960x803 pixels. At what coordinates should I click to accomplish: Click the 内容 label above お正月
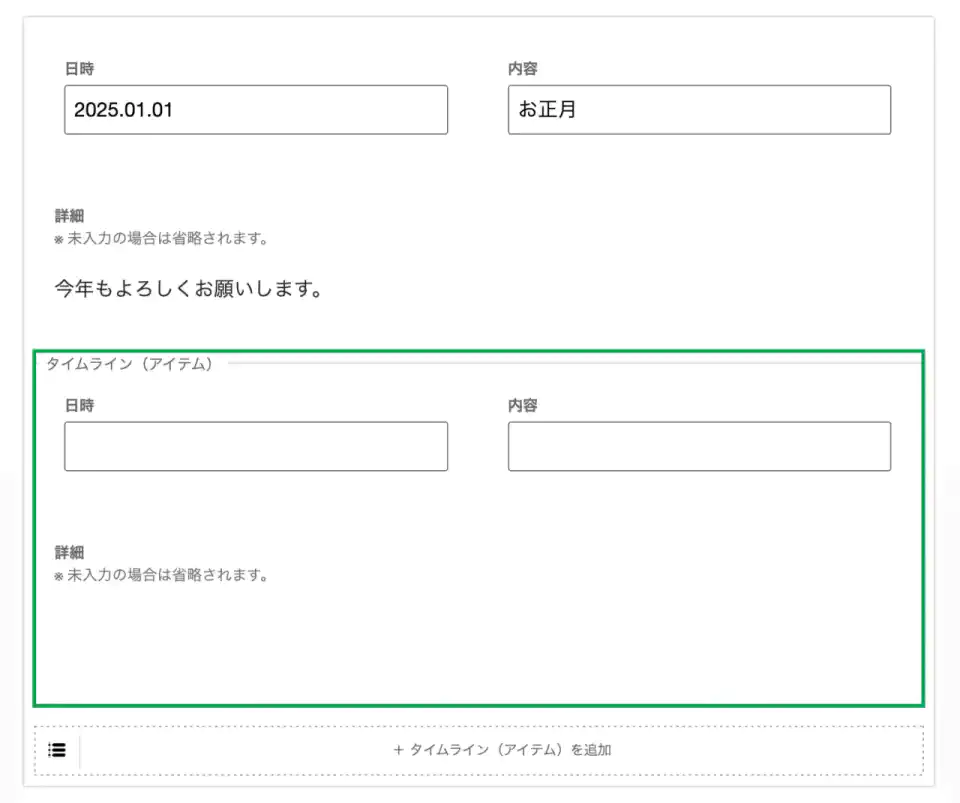(522, 69)
